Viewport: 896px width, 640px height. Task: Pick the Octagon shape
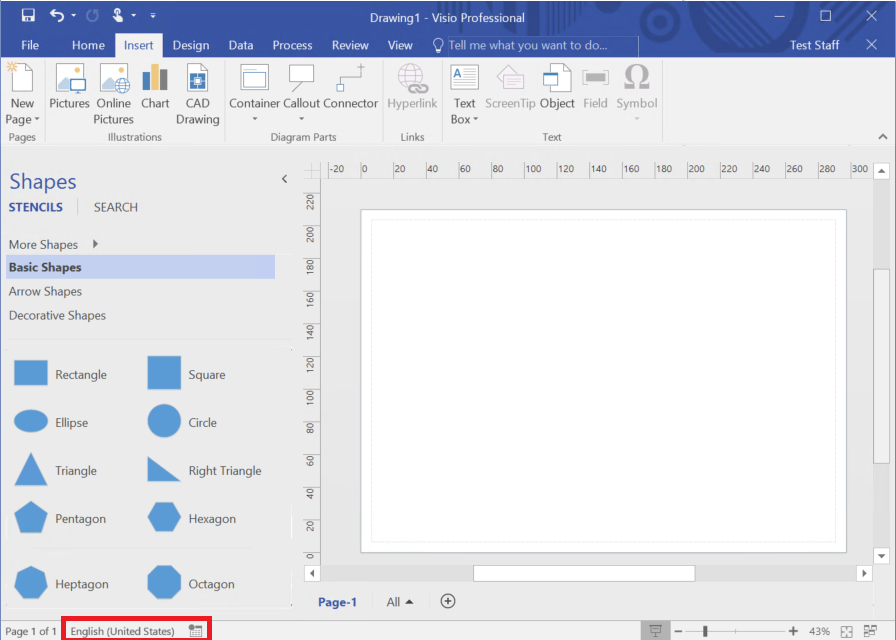[191, 583]
